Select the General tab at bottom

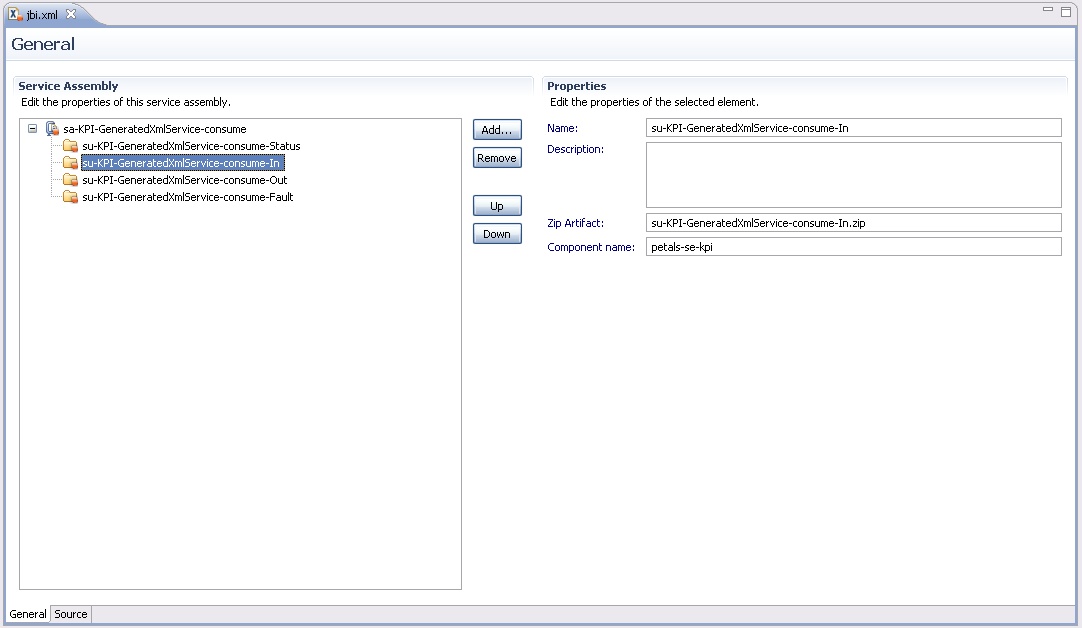(28, 614)
